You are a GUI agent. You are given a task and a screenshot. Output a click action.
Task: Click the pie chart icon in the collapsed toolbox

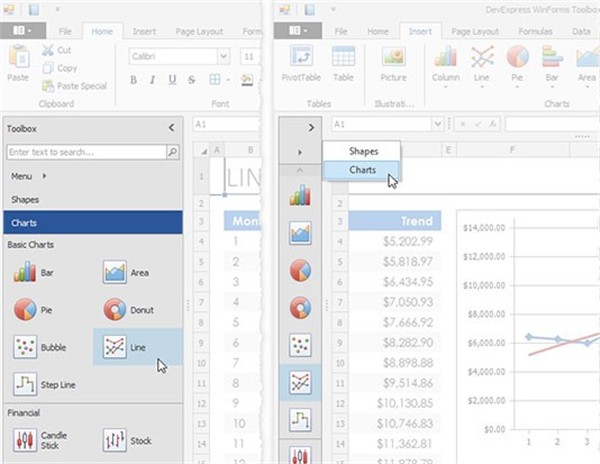tap(300, 270)
